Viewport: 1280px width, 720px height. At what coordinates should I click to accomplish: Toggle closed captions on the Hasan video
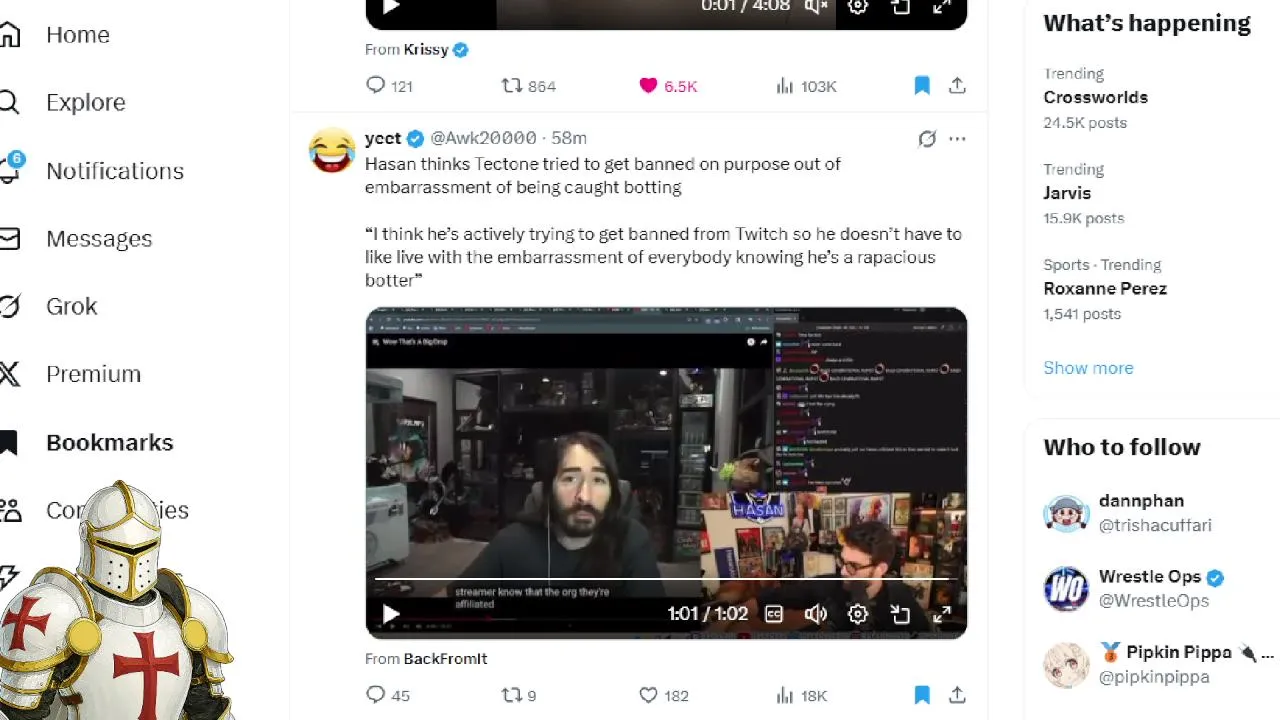point(774,614)
